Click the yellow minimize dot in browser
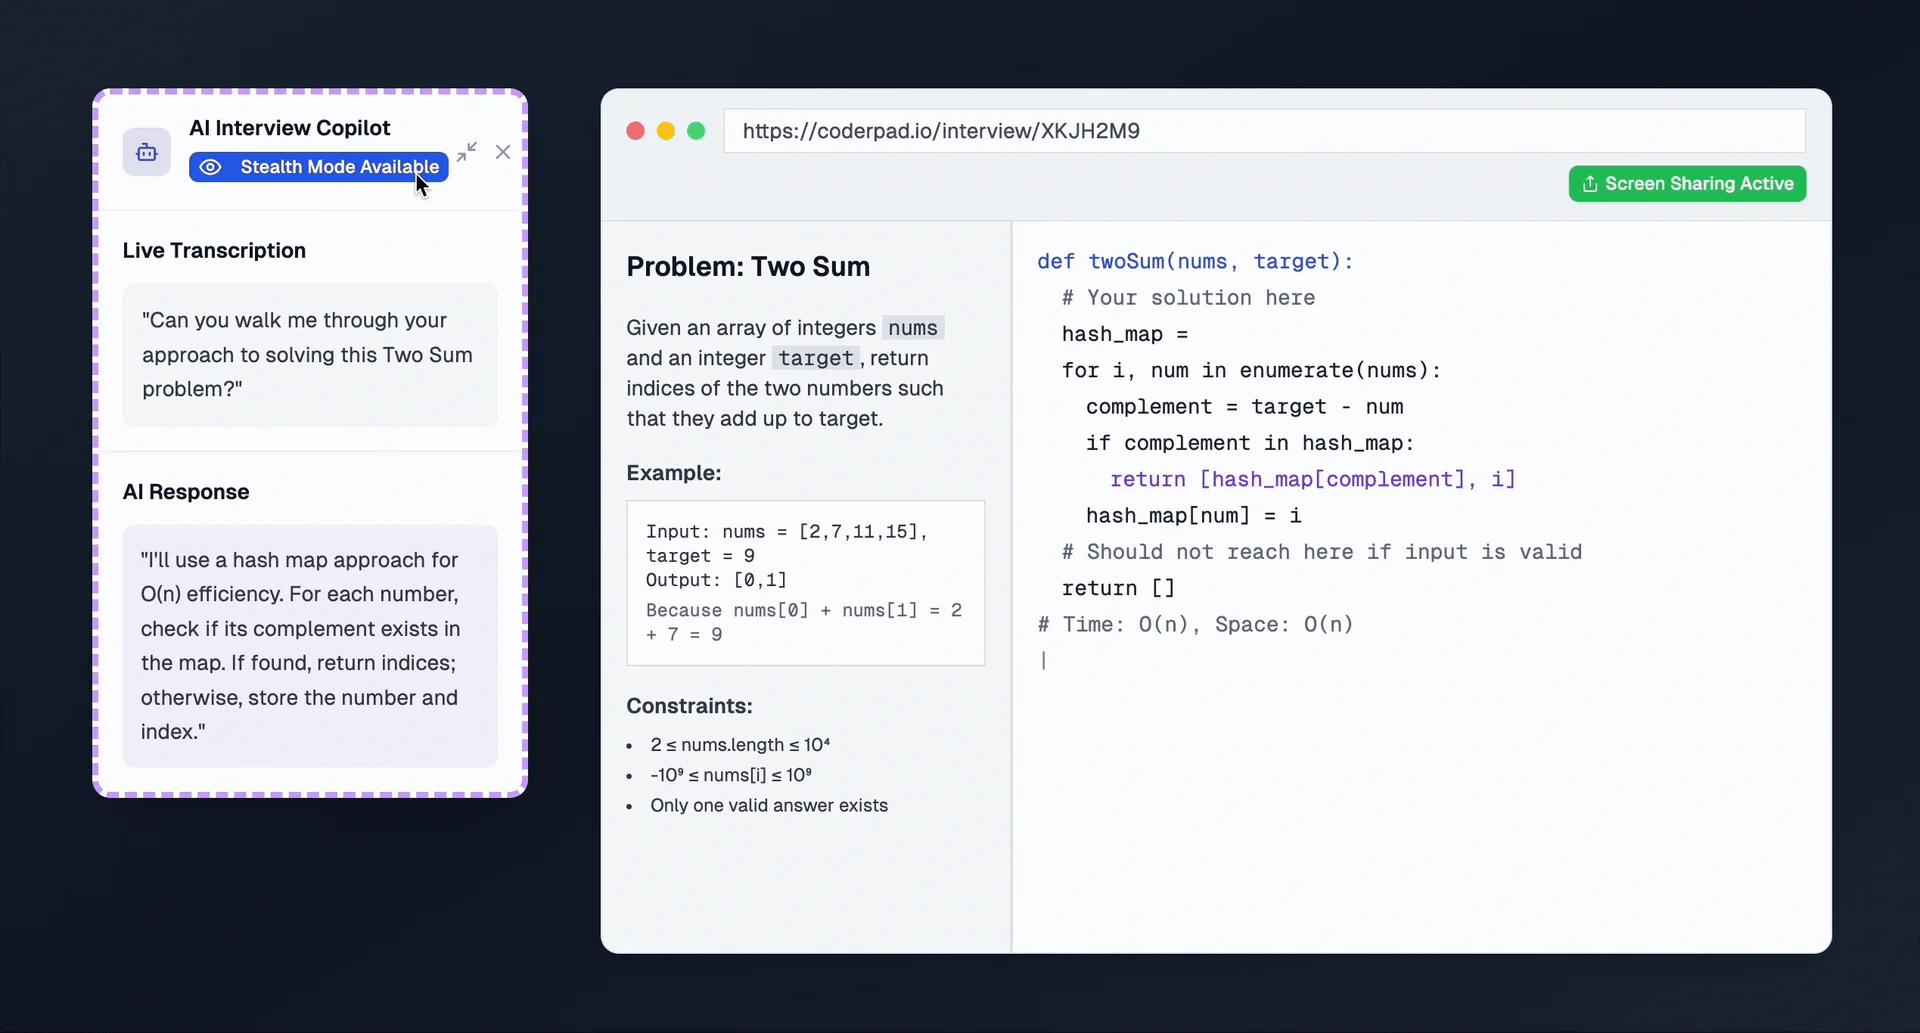 click(666, 131)
